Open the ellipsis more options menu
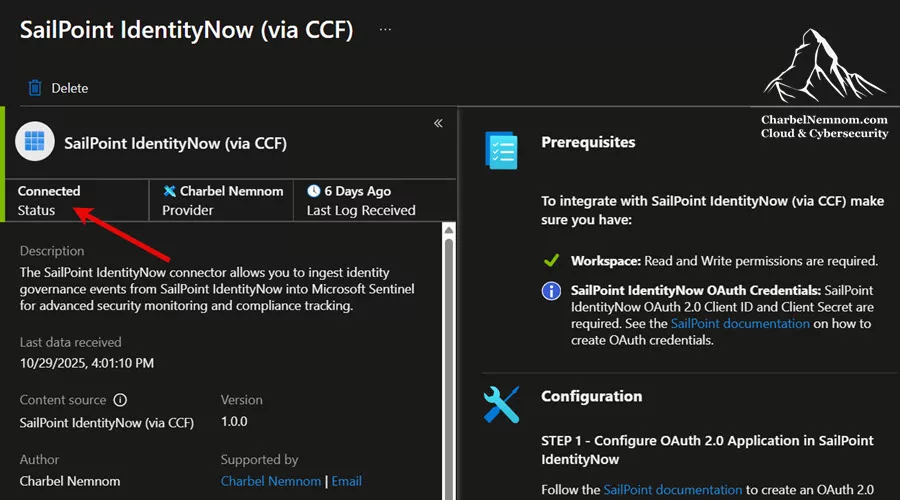Screen dimensions: 900x500 point(385,29)
